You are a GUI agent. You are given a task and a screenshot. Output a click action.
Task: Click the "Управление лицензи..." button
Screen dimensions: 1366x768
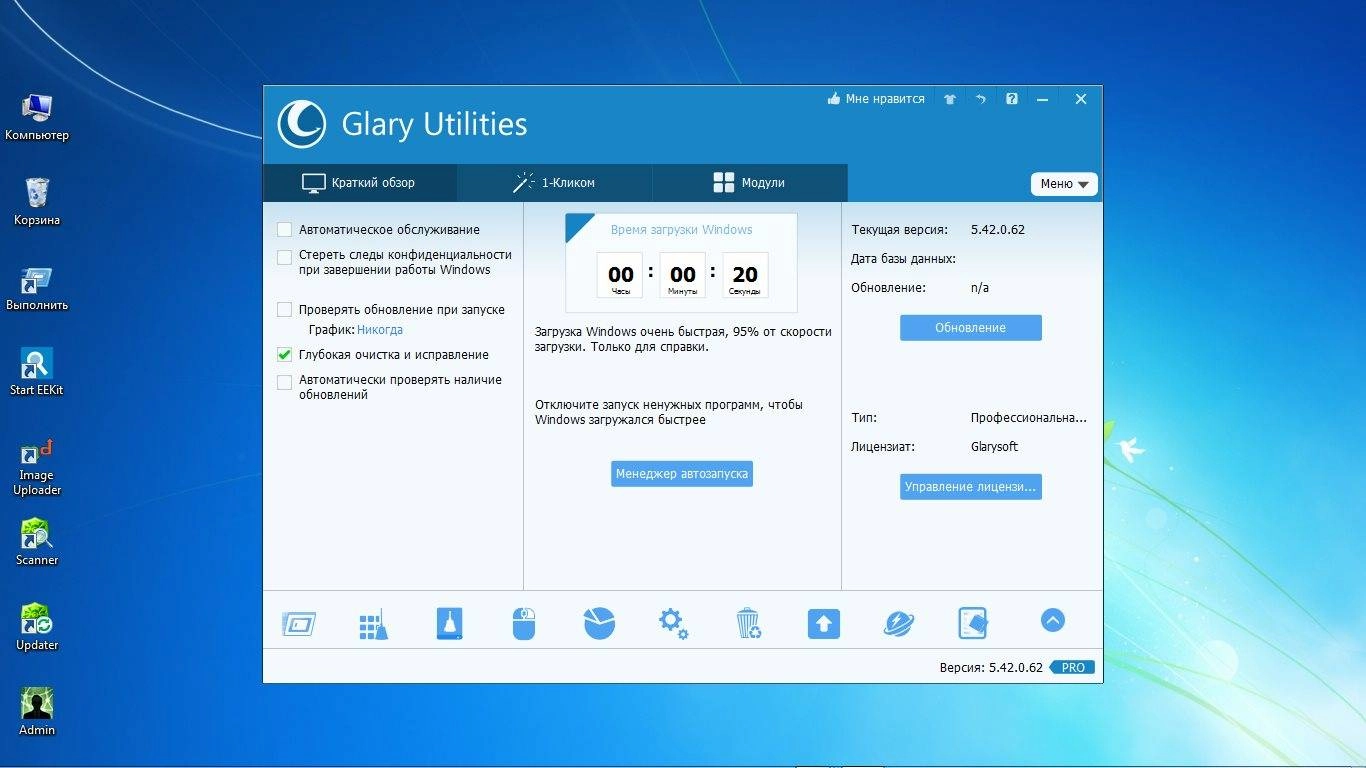[971, 487]
